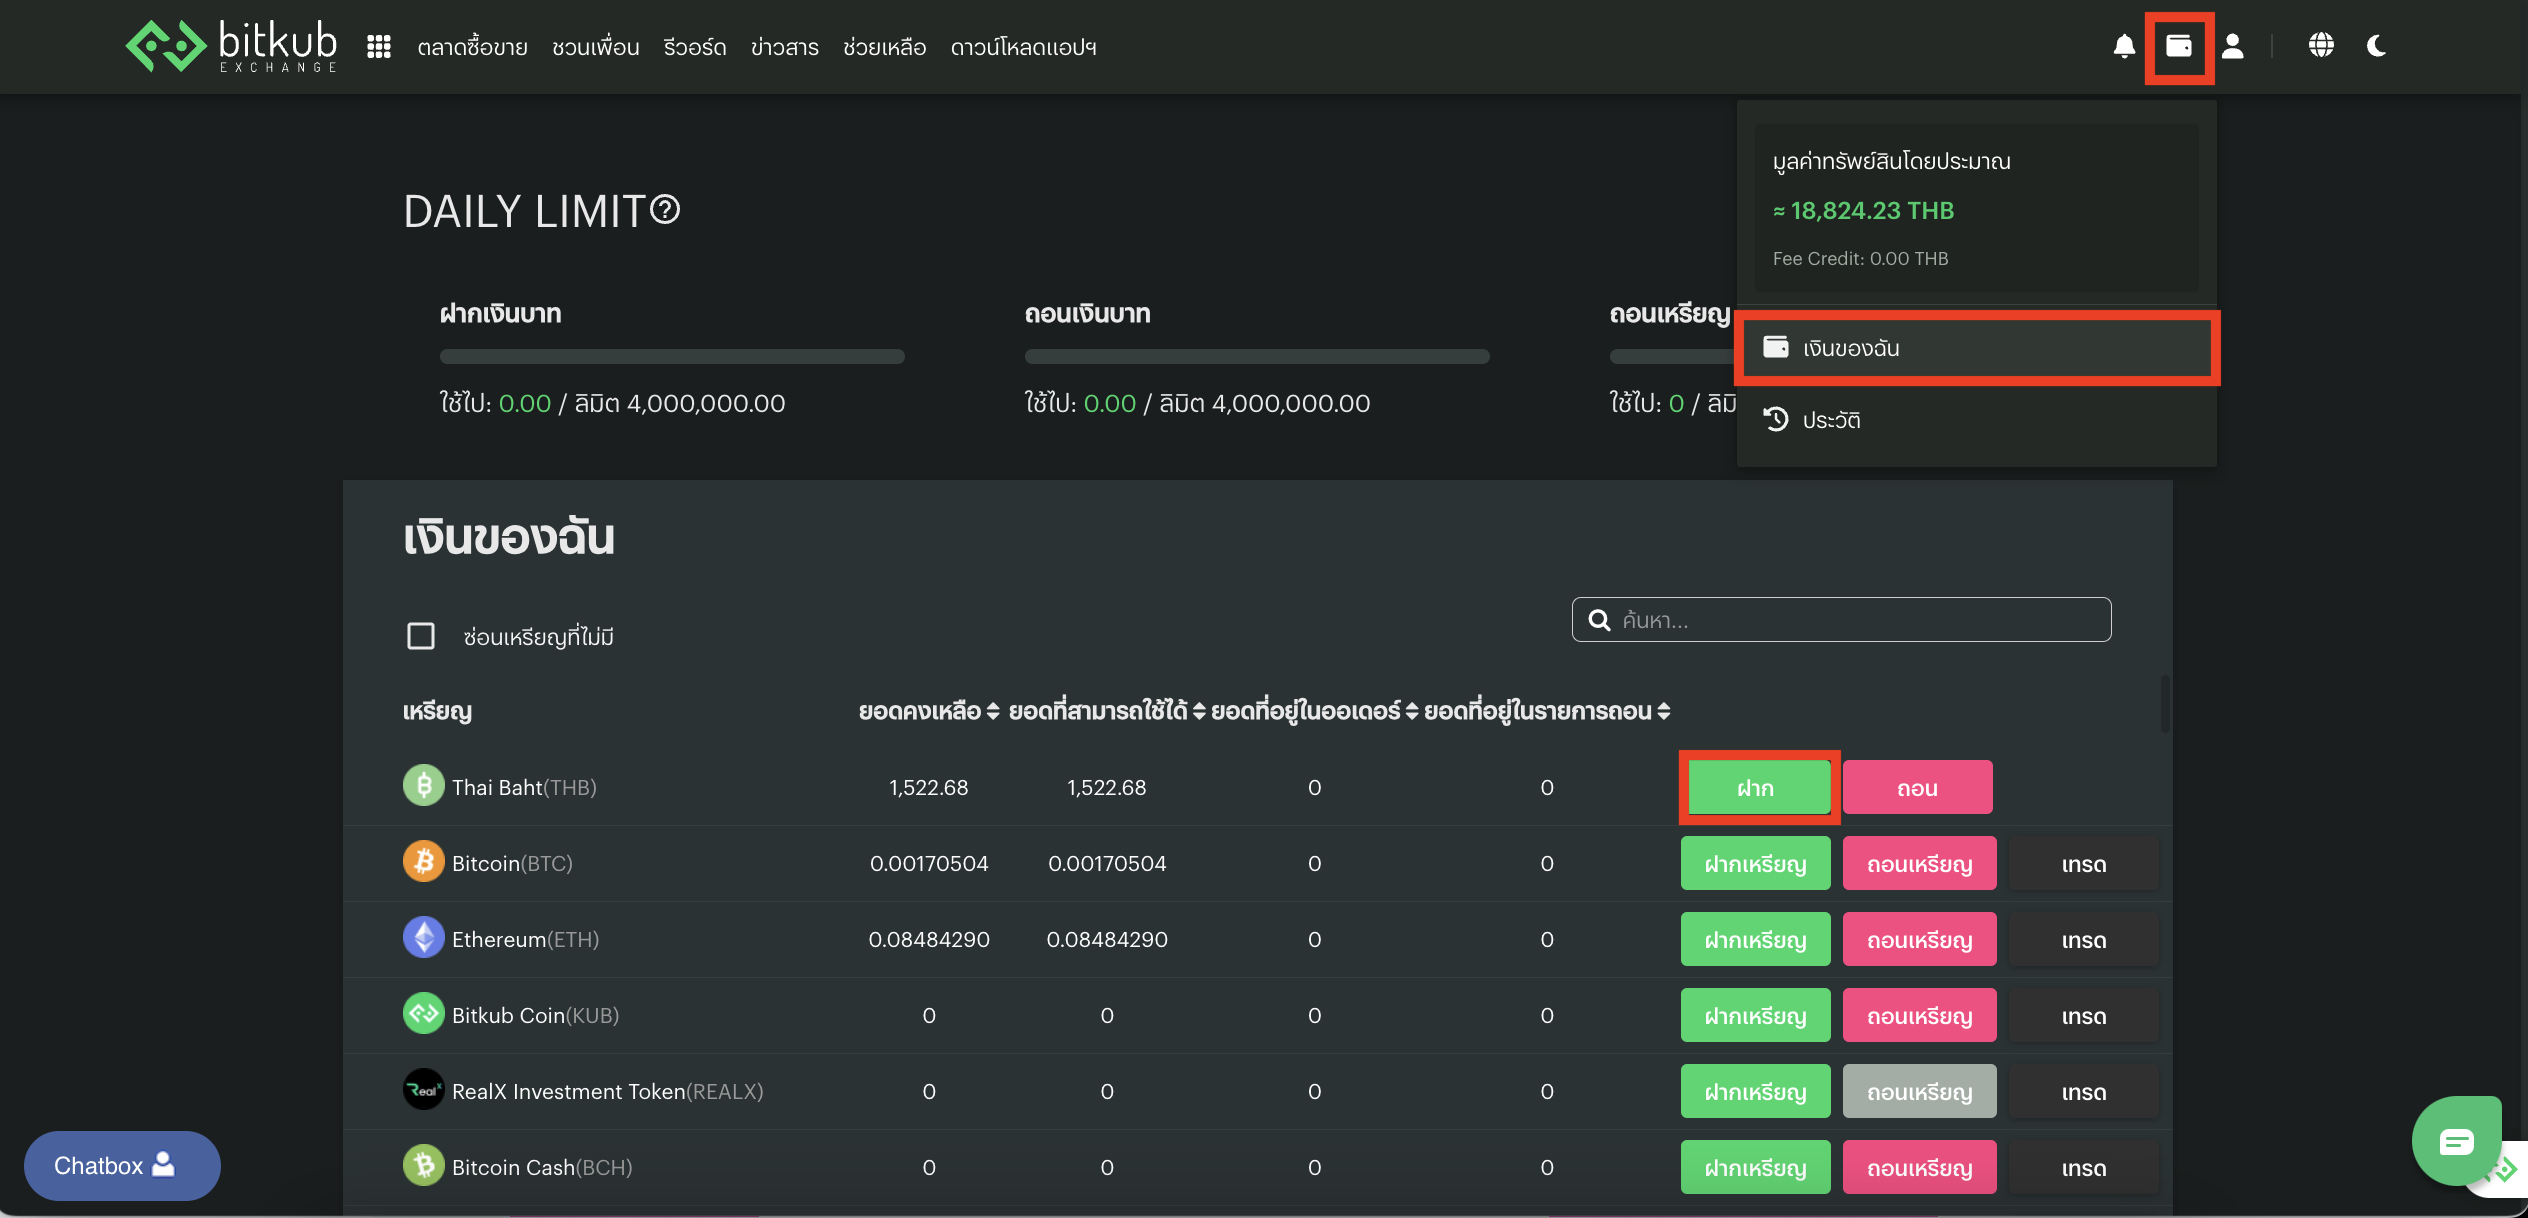This screenshot has width=2528, height=1218.
Task: Click the globe language icon
Action: pos(2321,46)
